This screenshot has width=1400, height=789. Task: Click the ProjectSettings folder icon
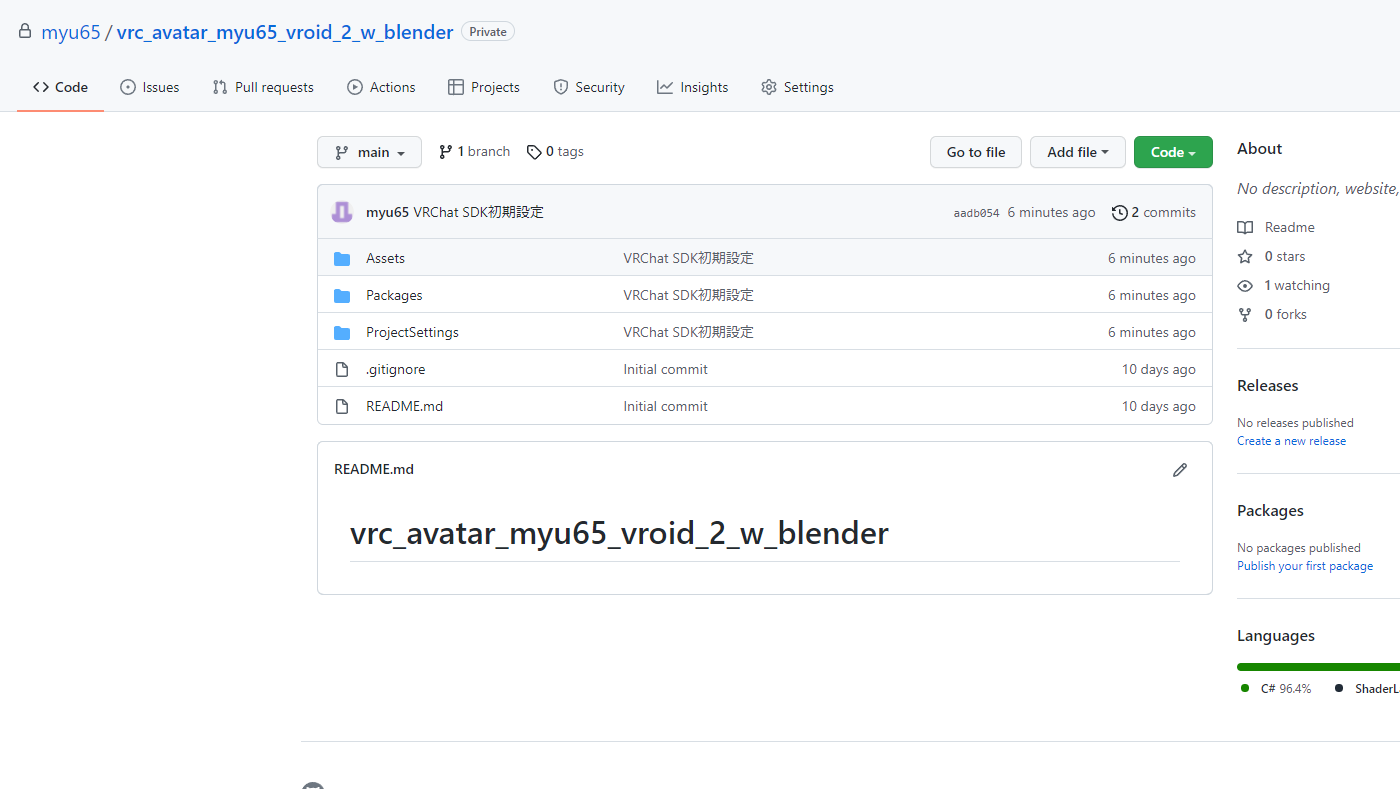pos(342,332)
